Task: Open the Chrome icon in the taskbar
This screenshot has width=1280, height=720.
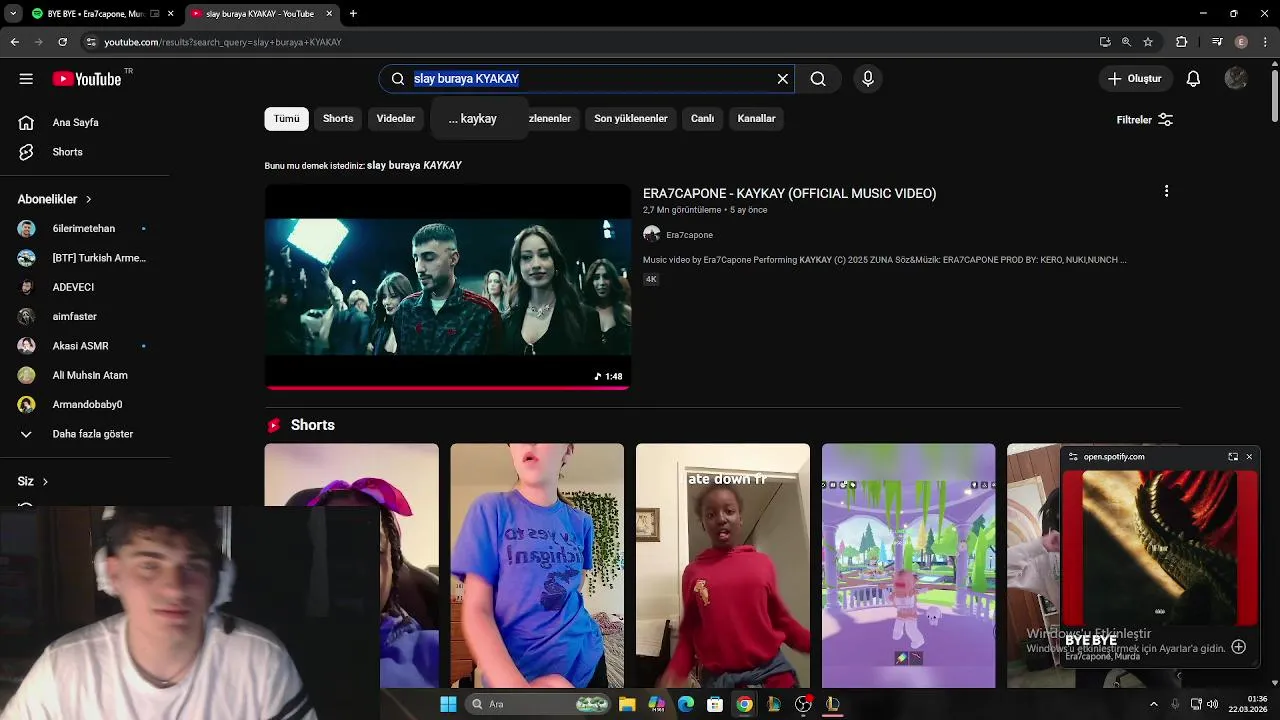Action: point(744,704)
